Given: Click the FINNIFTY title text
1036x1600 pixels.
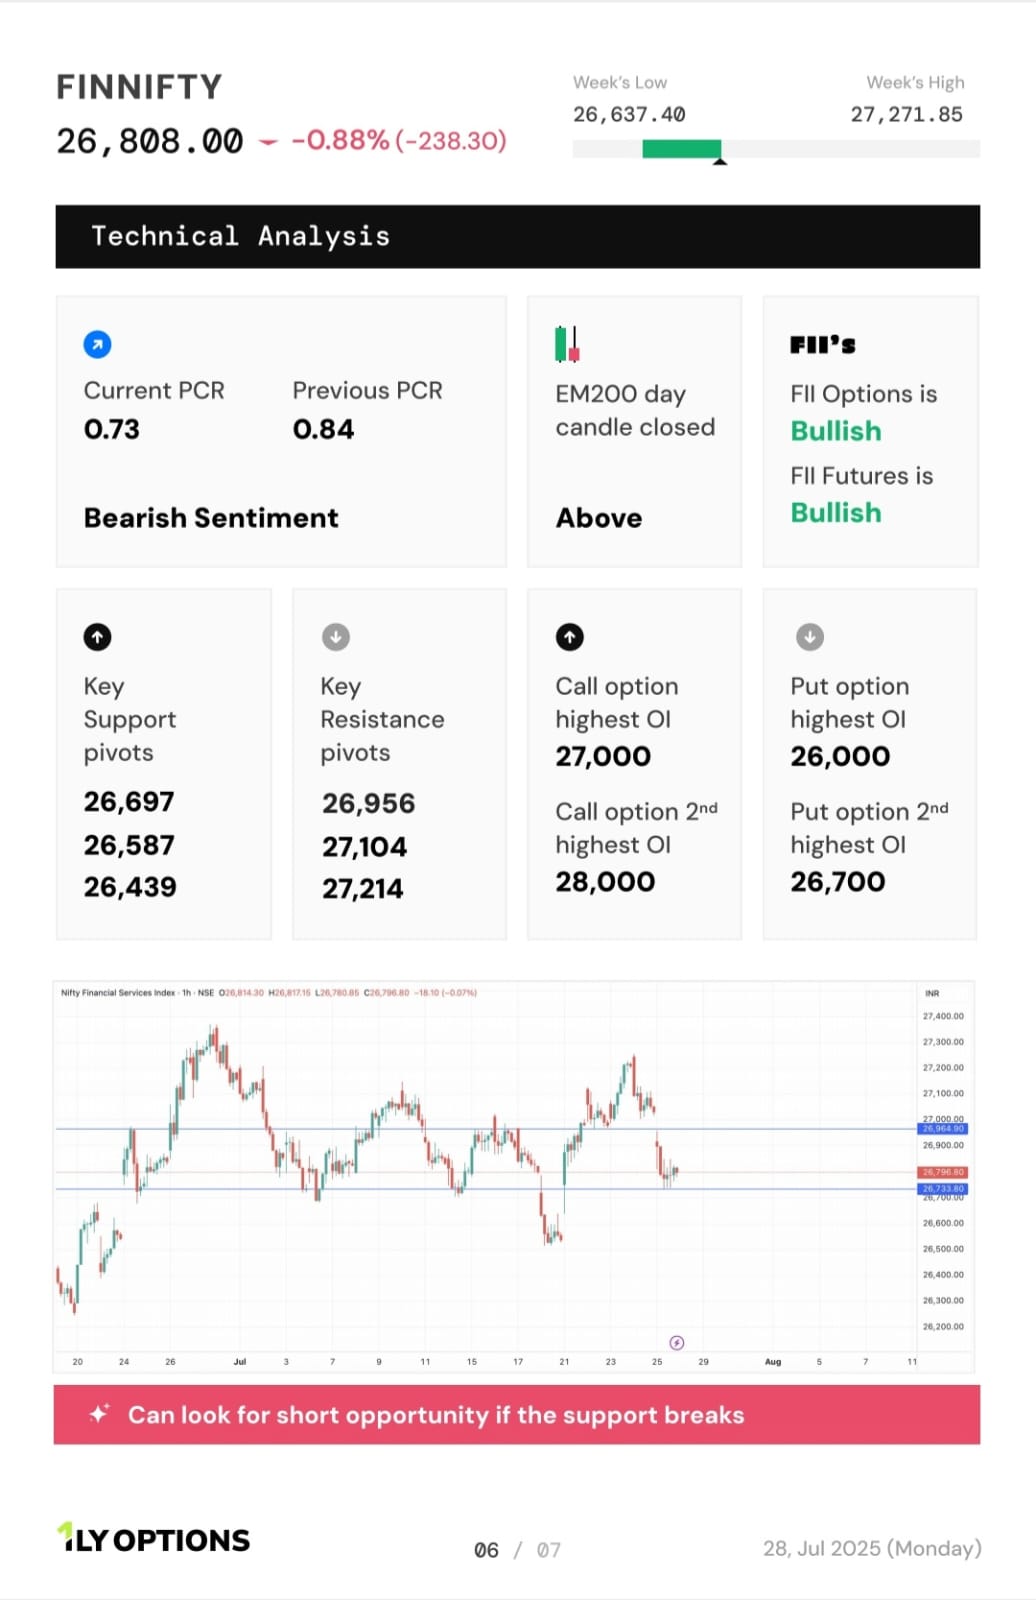Looking at the screenshot, I should coord(139,87).
